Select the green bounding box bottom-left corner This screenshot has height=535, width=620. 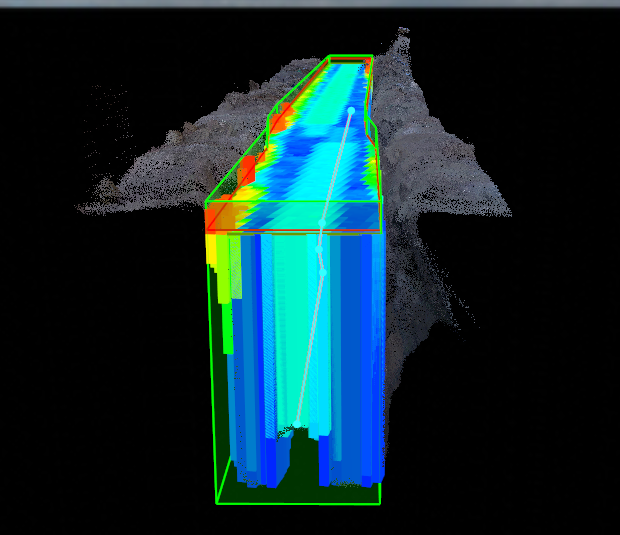tap(218, 502)
